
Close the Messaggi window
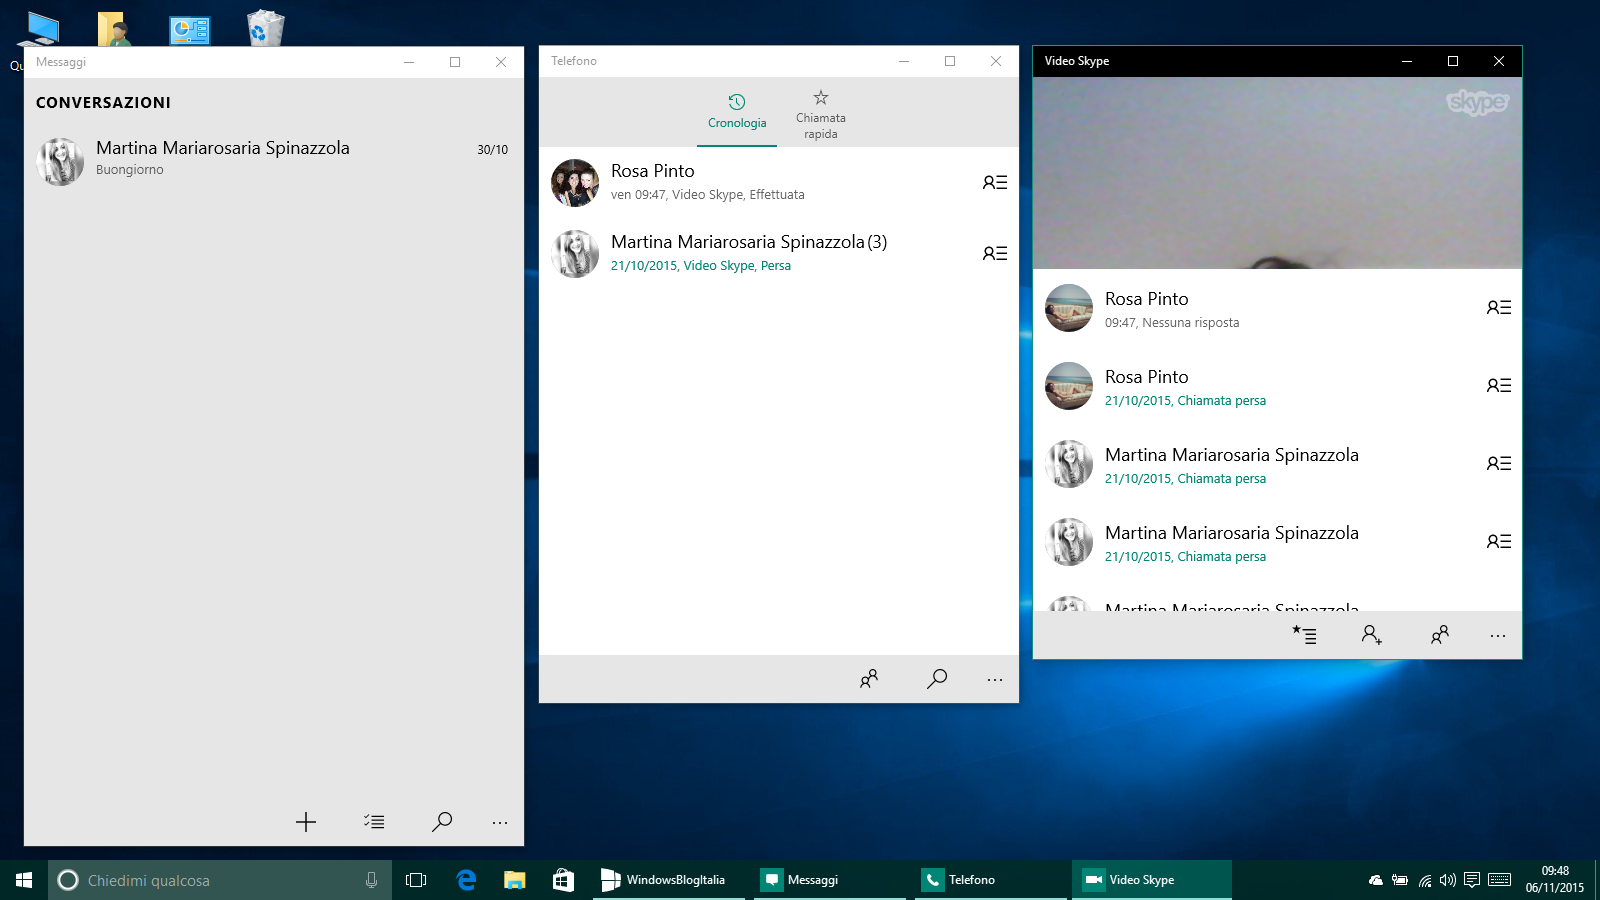coord(501,62)
